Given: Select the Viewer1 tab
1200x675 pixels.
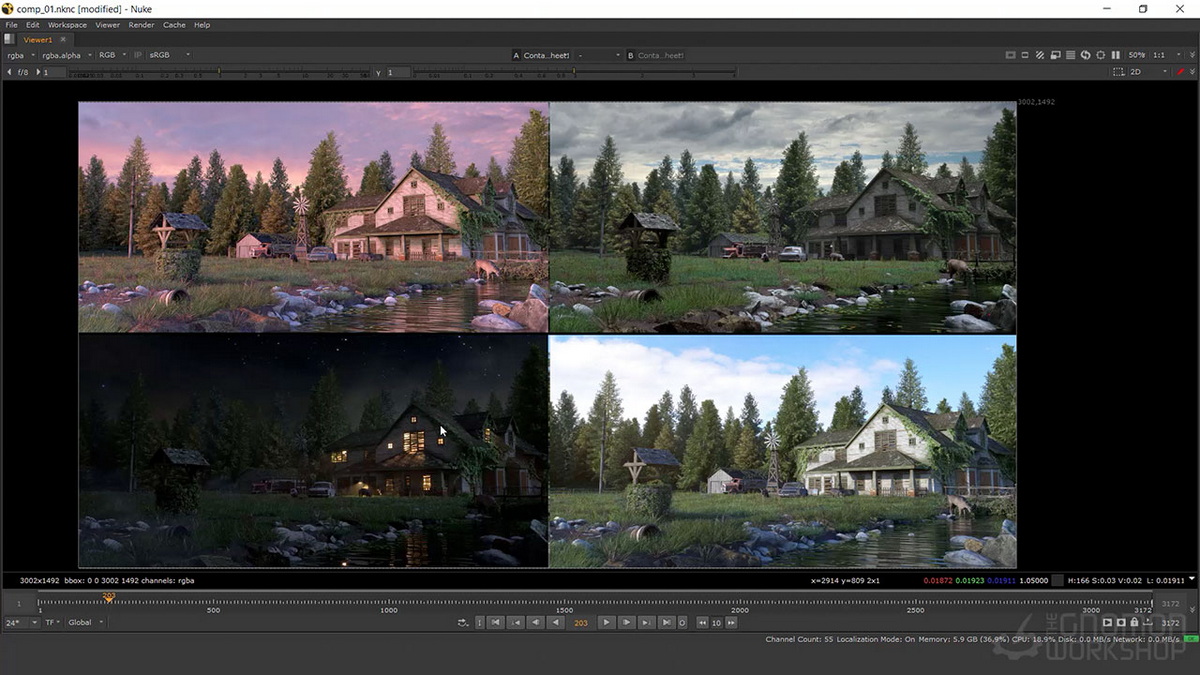Looking at the screenshot, I should pyautogui.click(x=38, y=39).
